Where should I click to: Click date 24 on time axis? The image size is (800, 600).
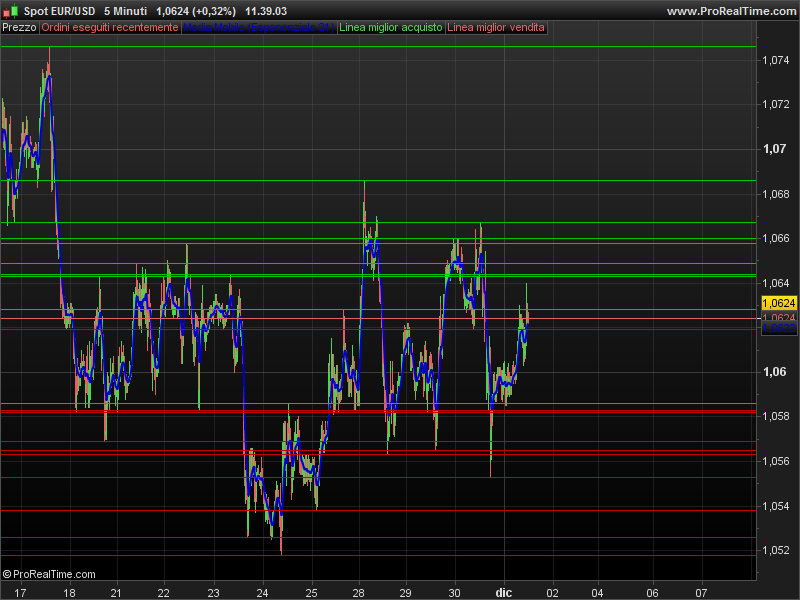point(262,593)
